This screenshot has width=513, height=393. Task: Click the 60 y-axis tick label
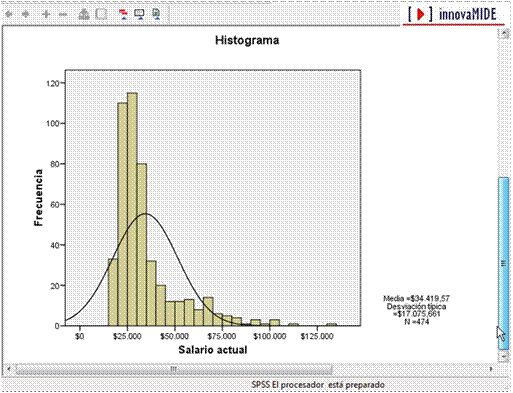55,204
